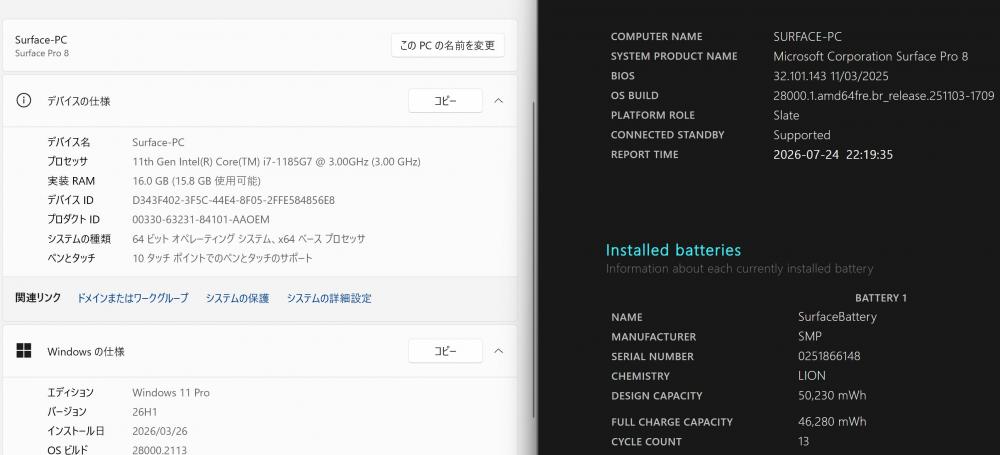
Task: Select the Microsoft Corporation Surface Pro 8 value
Action: click(x=871, y=56)
